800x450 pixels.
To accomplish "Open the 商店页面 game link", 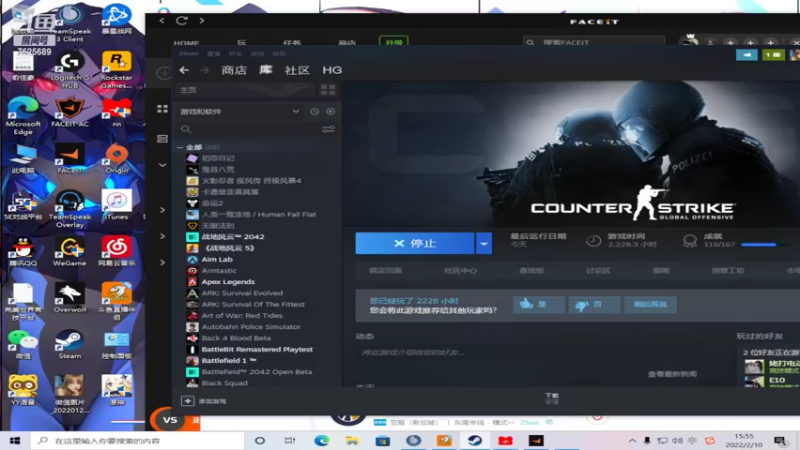I will point(385,270).
